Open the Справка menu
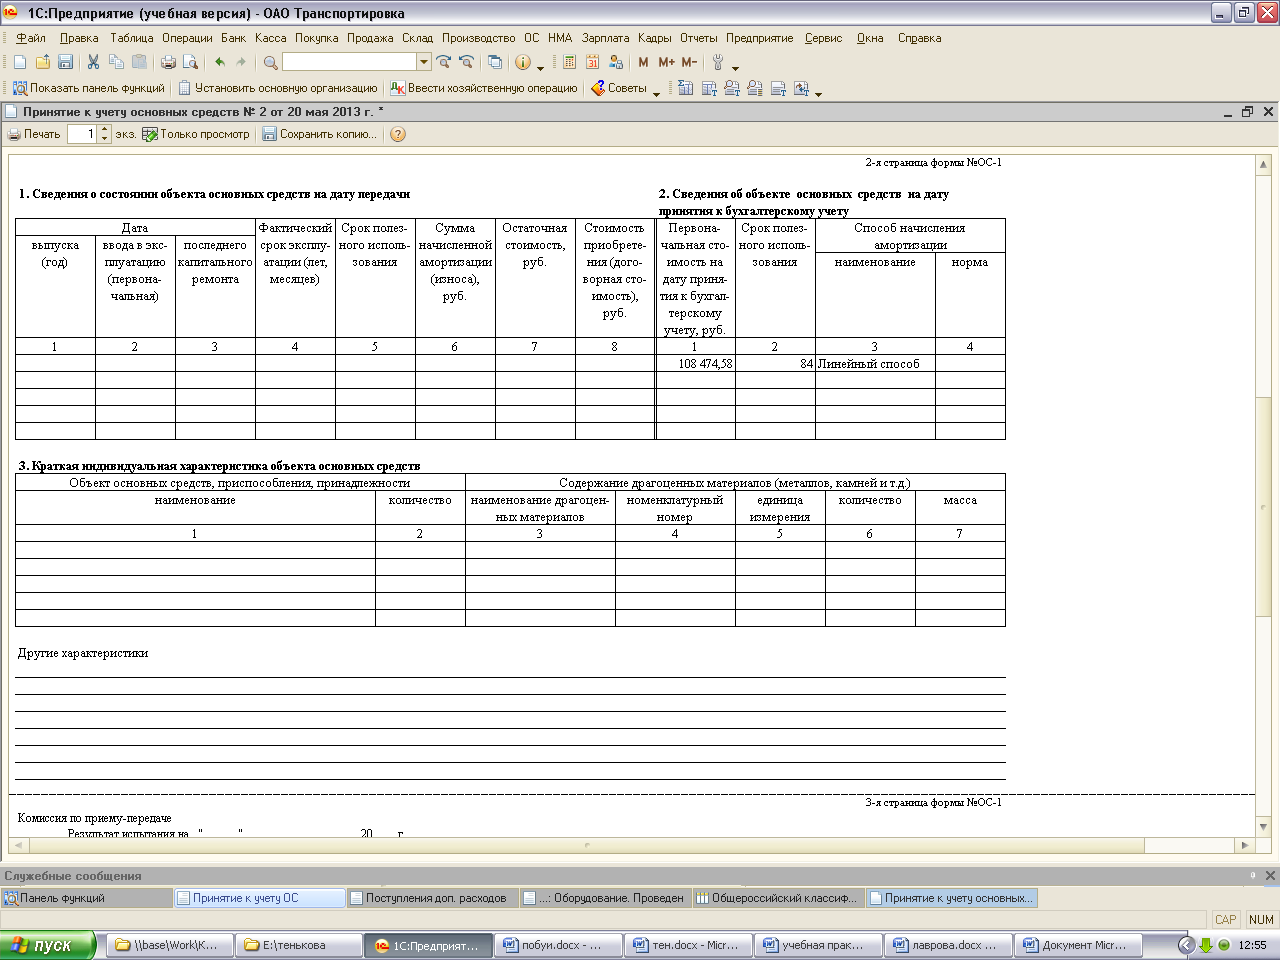 click(x=919, y=38)
